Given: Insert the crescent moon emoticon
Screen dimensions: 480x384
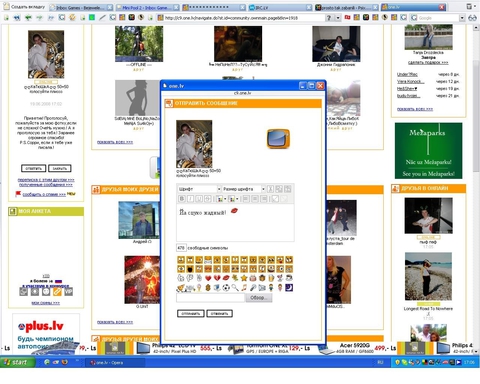Looking at the screenshot, I should pos(289,287).
